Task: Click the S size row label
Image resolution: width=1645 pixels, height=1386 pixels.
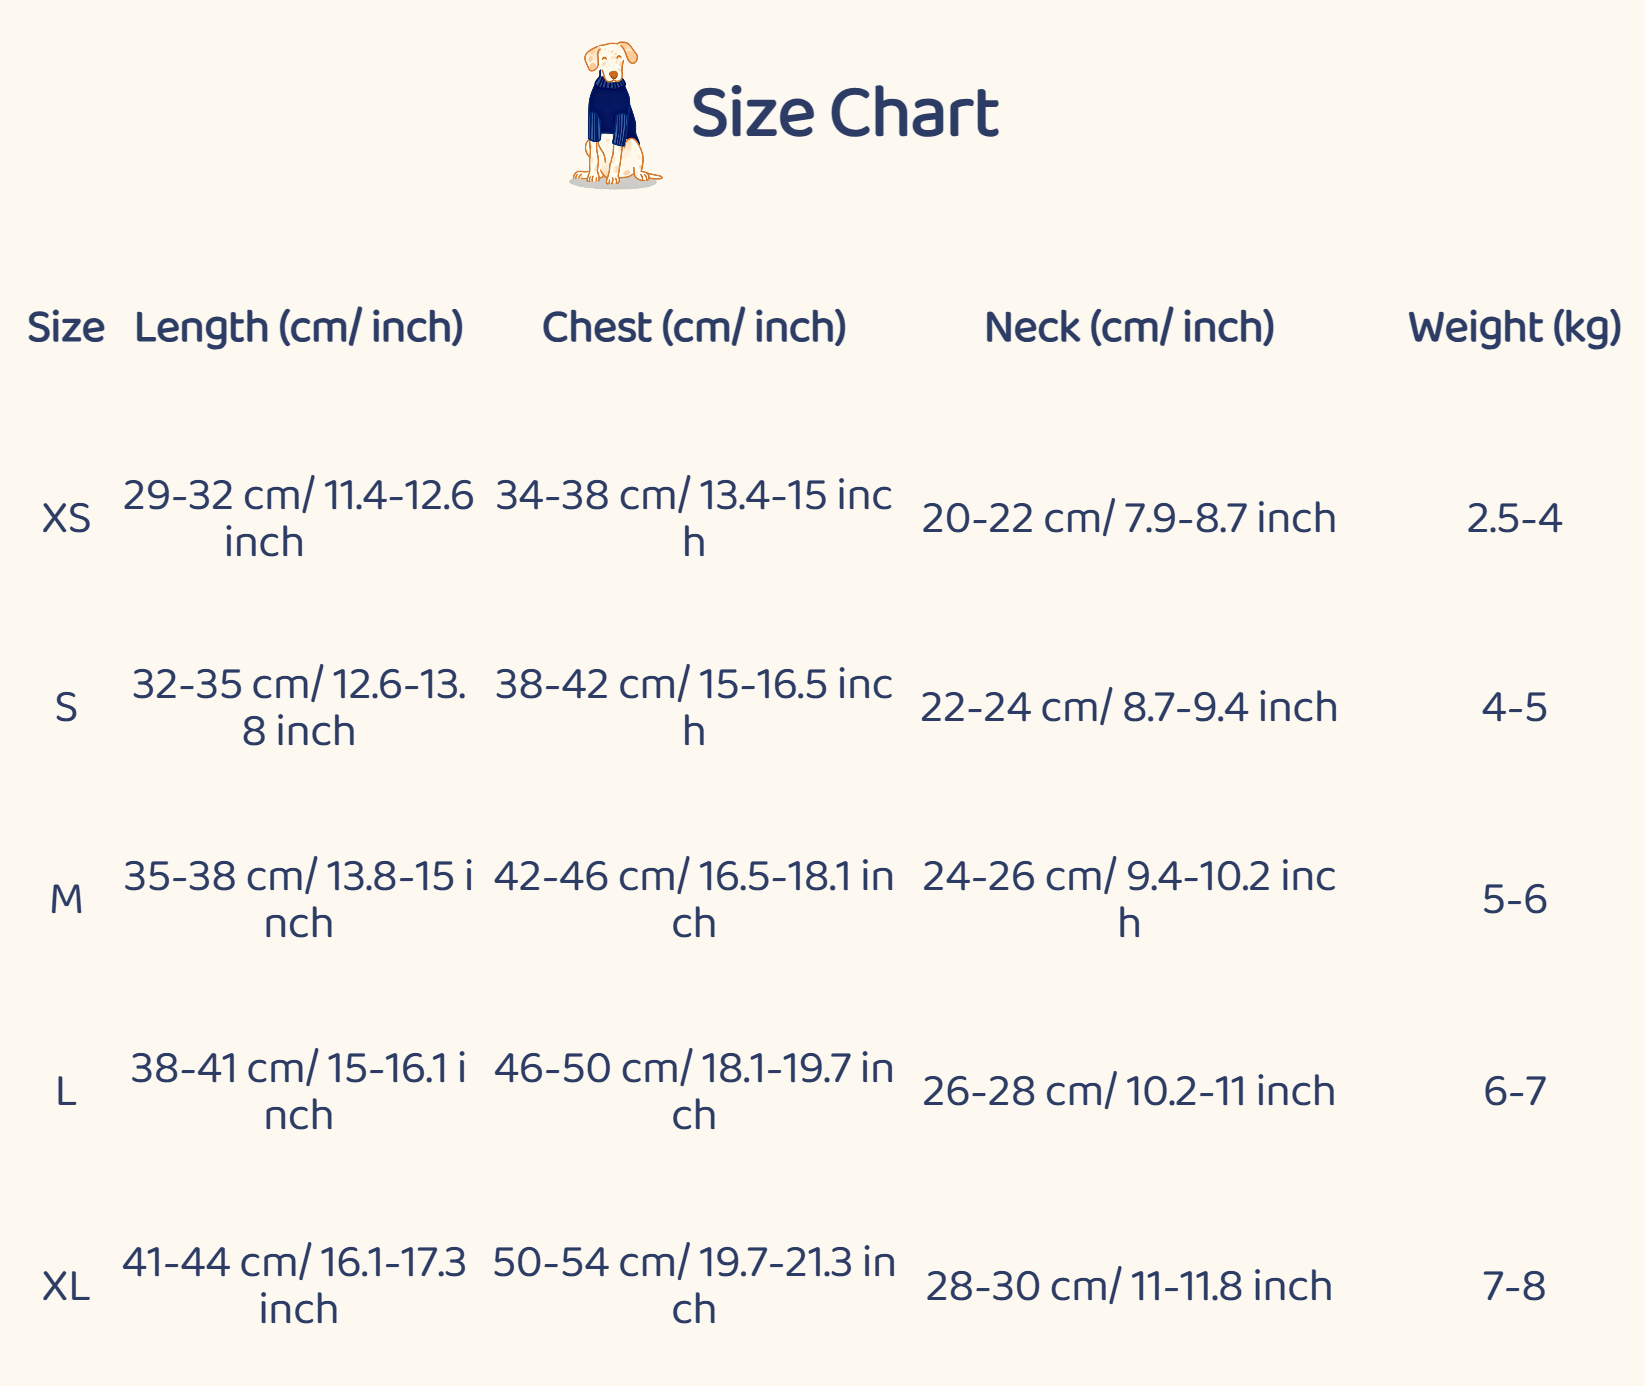Action: (x=66, y=707)
